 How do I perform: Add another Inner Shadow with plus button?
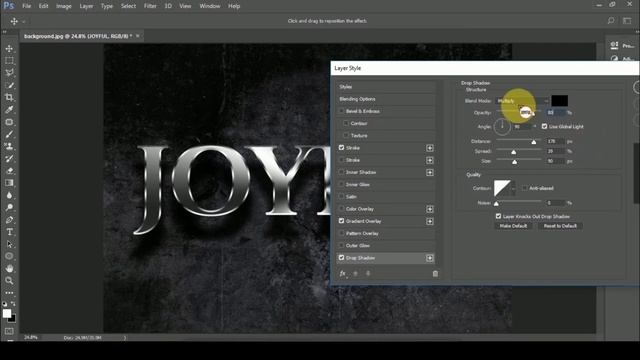[430, 173]
